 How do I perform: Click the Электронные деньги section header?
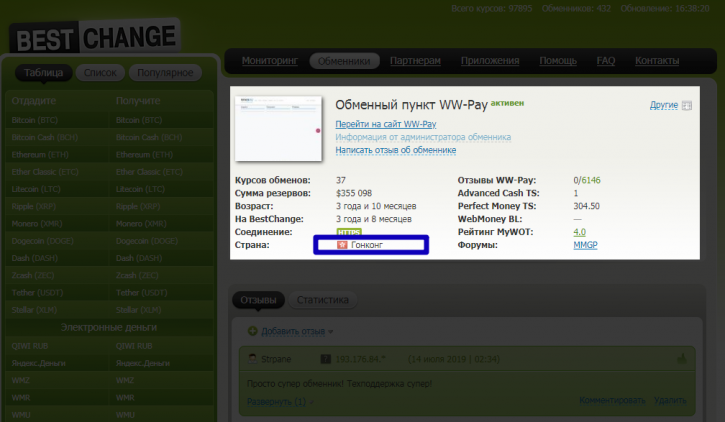(x=109, y=327)
